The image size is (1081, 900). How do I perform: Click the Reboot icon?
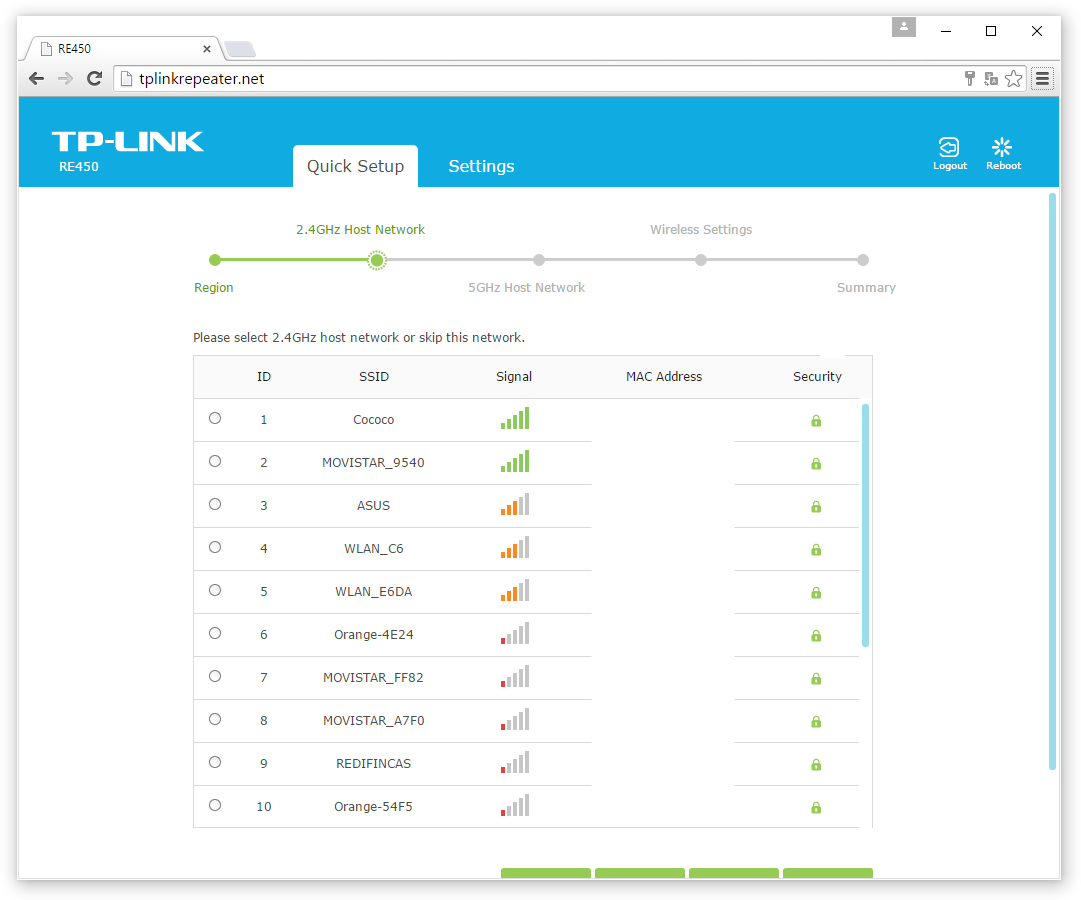(1003, 154)
